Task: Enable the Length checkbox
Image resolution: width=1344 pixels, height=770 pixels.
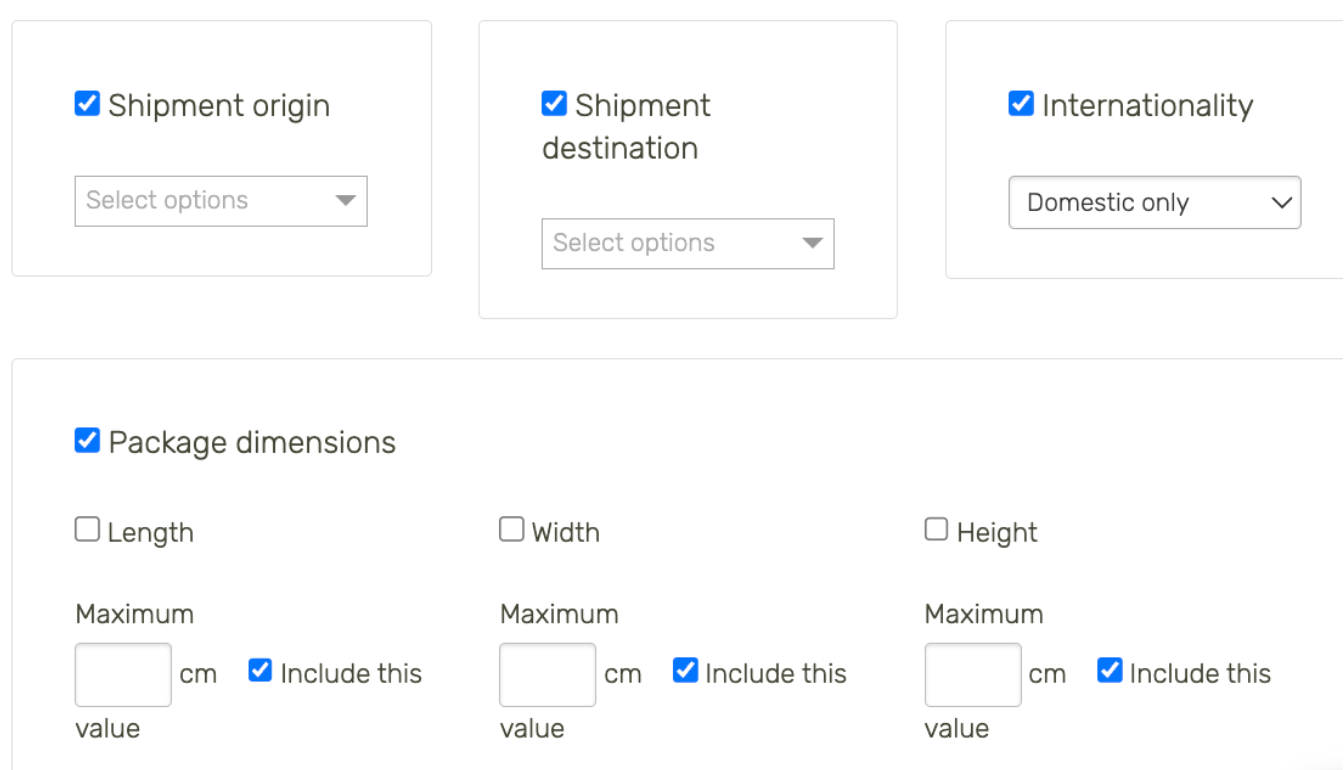Action: click(87, 530)
